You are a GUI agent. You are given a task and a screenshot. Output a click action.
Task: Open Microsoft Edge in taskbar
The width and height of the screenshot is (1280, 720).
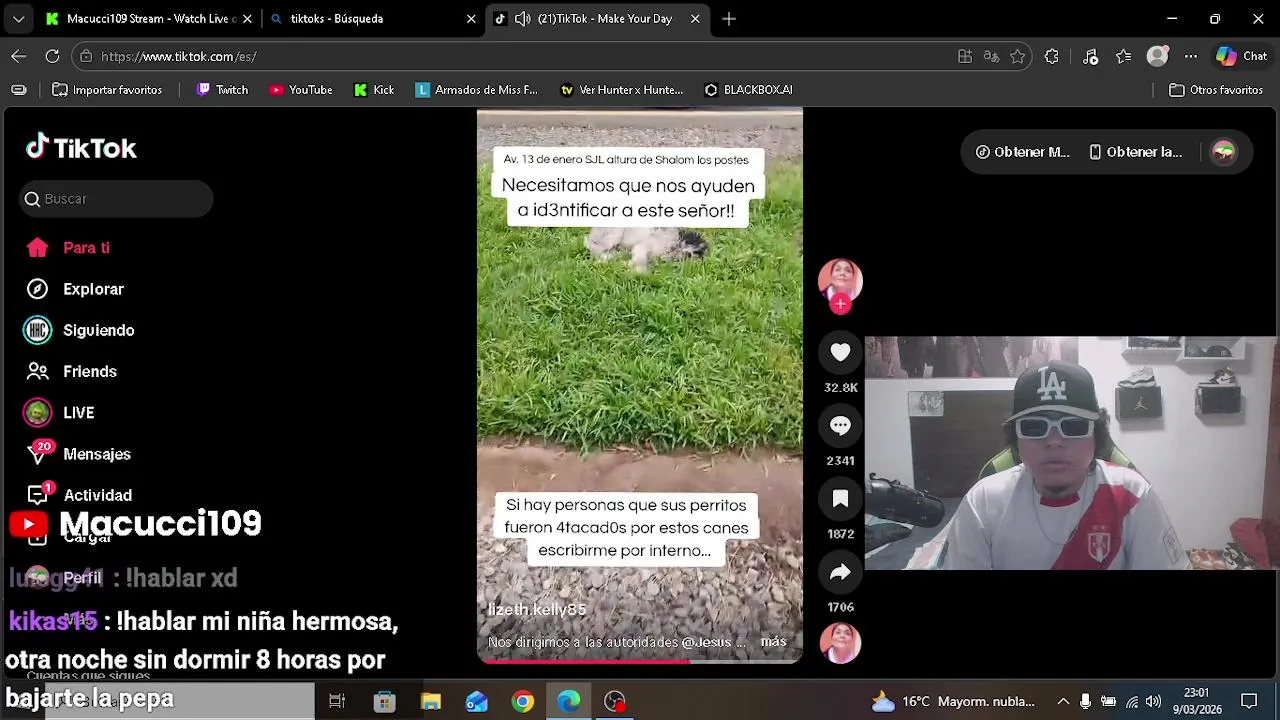(x=569, y=701)
